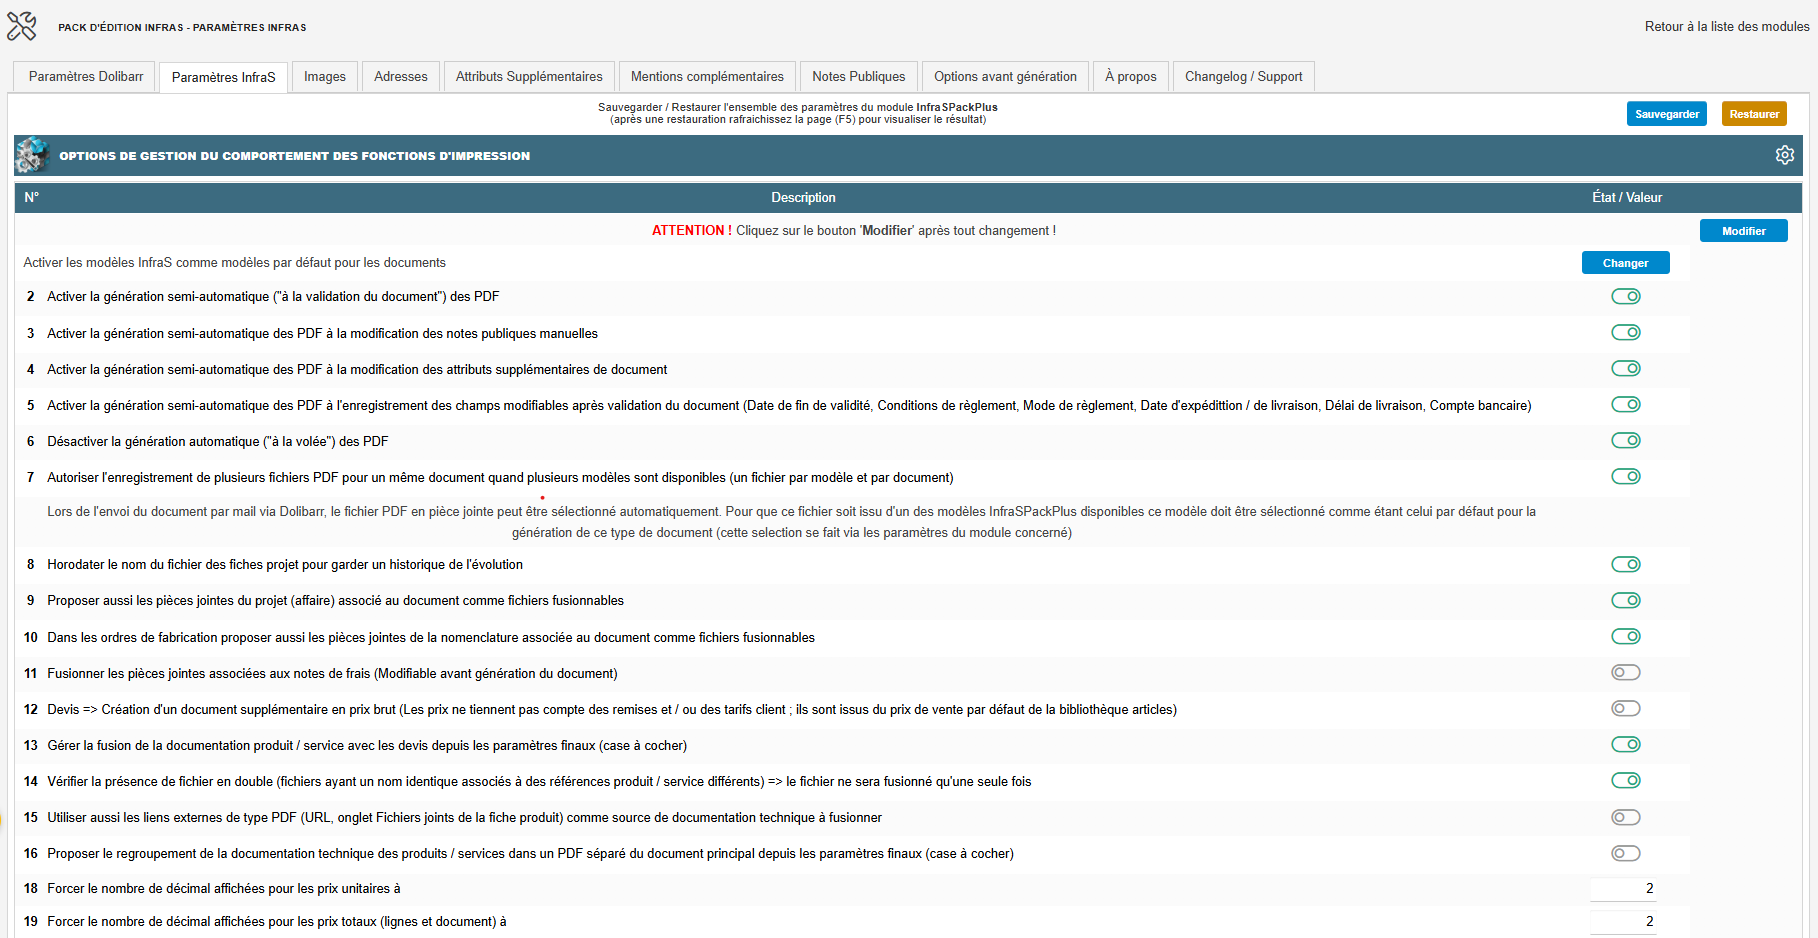This screenshot has width=1818, height=938.
Task: Go to Changelog / Support tab
Action: (1244, 77)
